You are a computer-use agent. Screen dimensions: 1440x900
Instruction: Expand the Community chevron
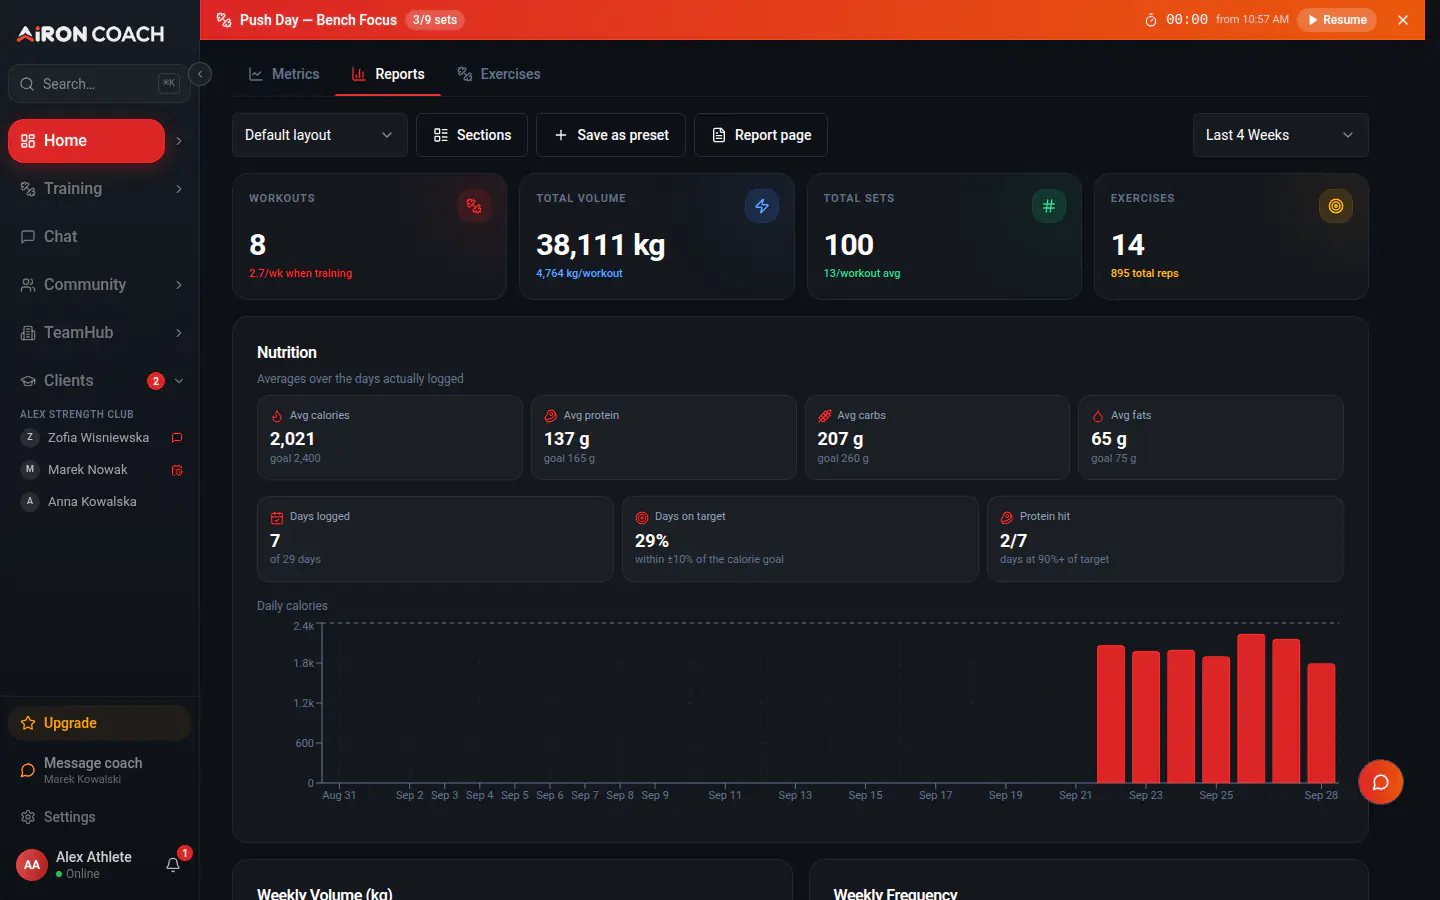[x=179, y=285]
